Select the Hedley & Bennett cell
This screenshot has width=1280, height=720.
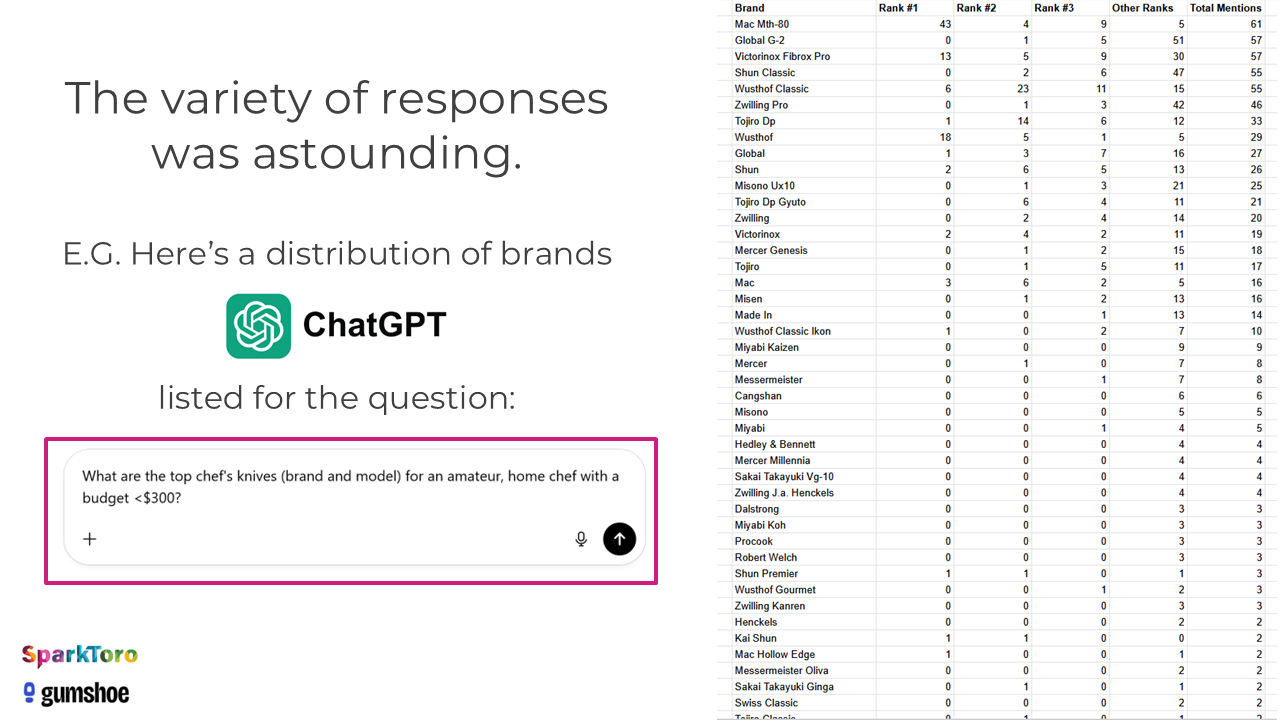pyautogui.click(x=775, y=444)
